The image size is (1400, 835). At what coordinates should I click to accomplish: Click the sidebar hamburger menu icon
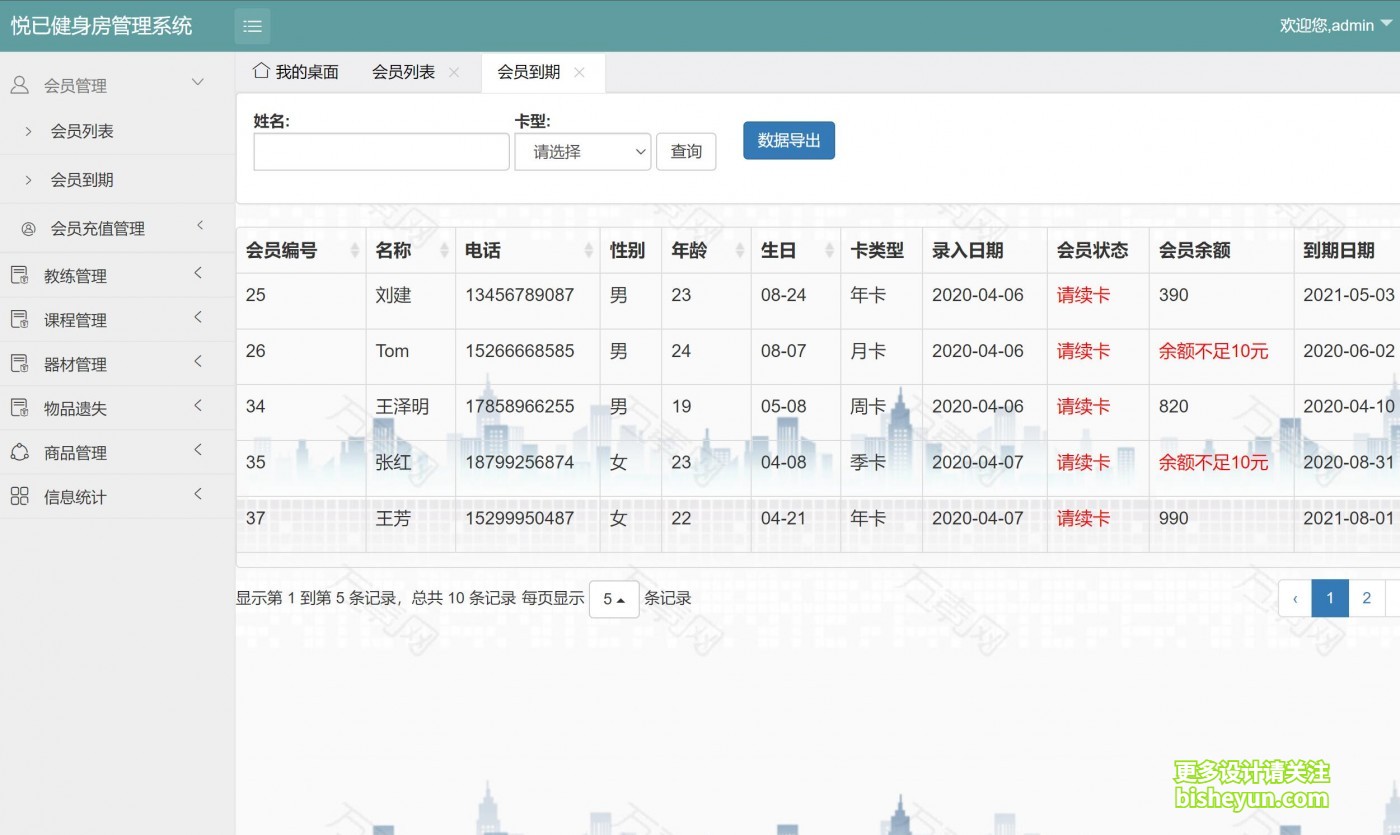[x=252, y=25]
